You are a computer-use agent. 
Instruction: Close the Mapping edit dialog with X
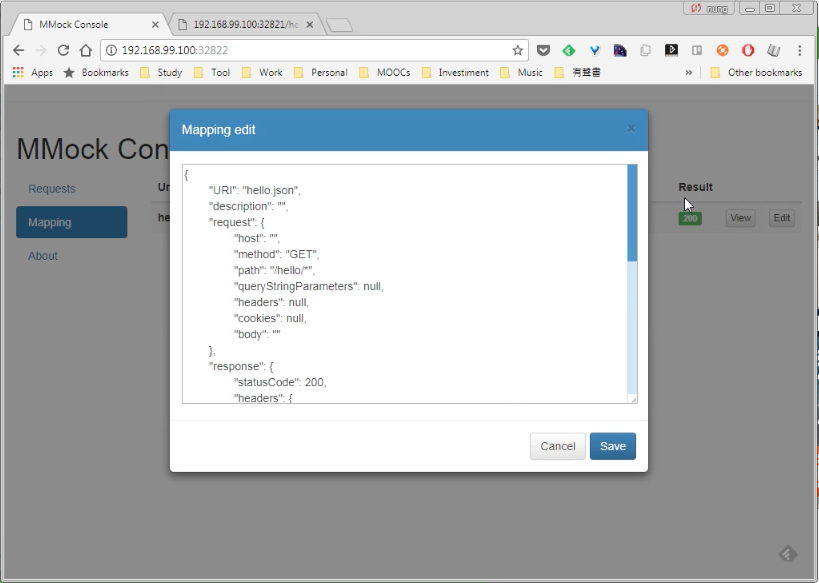pos(631,129)
